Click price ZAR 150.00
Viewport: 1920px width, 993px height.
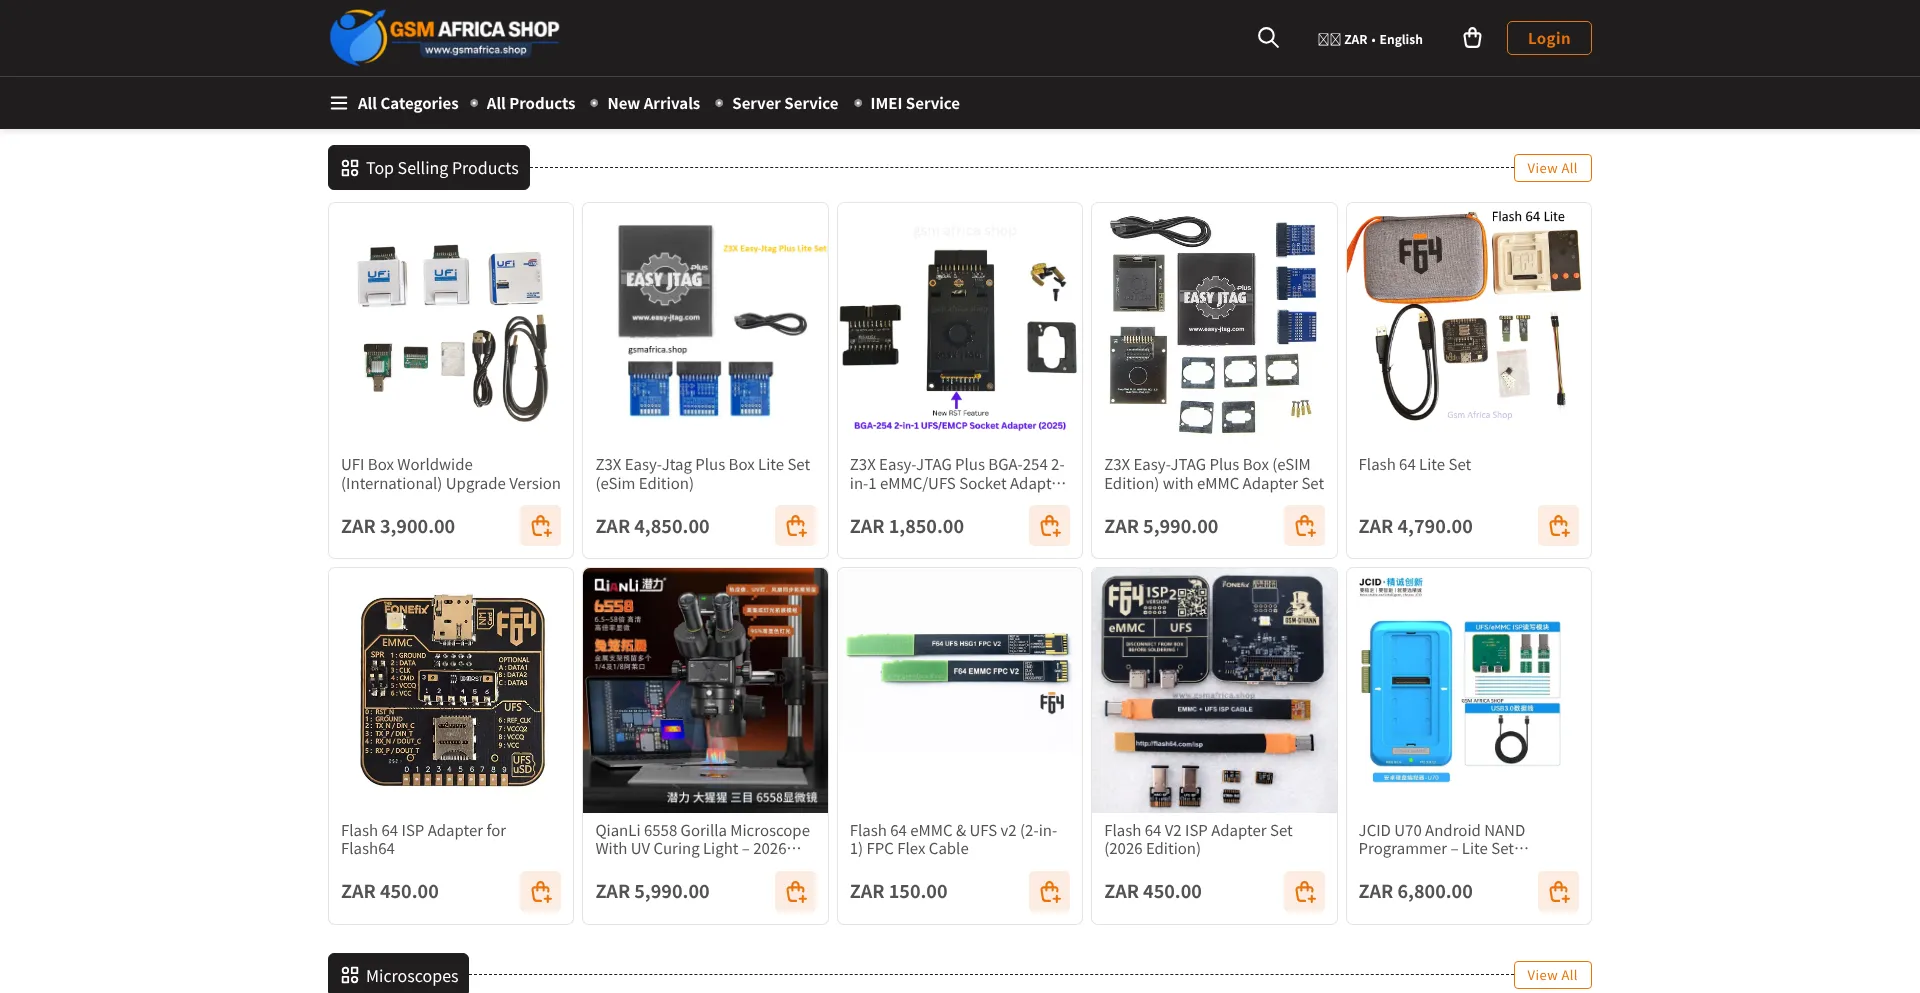point(898,892)
